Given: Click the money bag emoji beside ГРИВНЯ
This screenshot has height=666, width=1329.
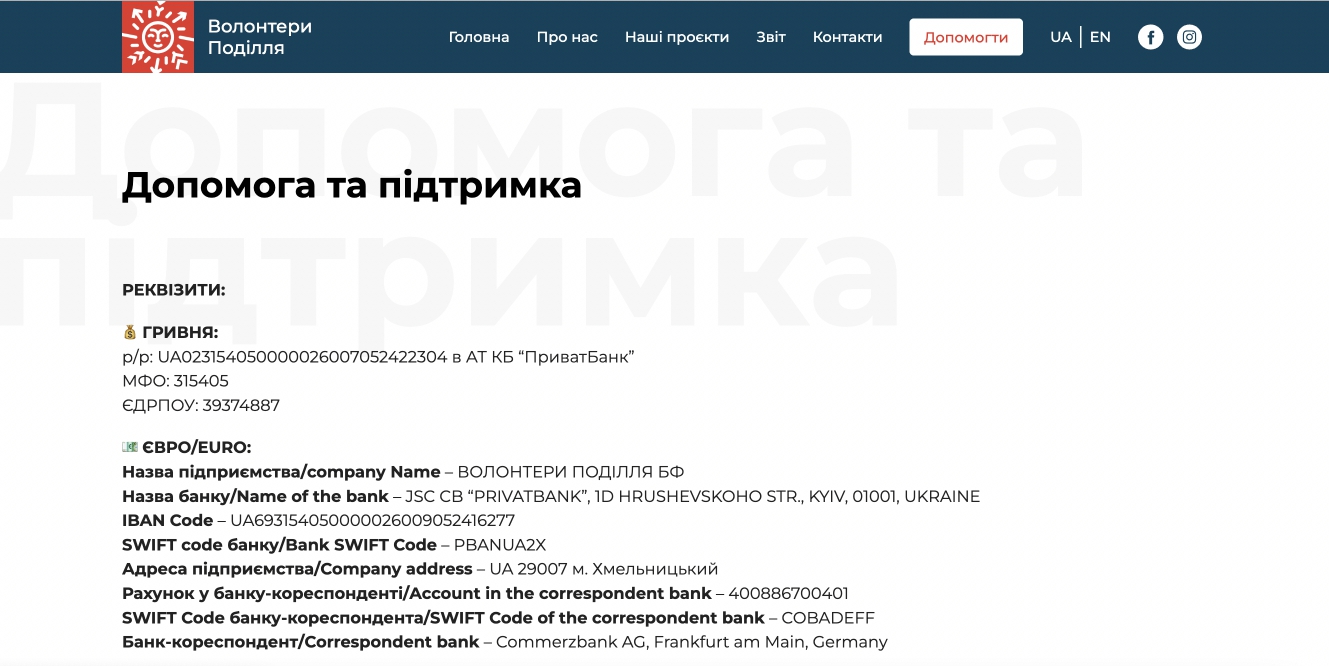Looking at the screenshot, I should (130, 332).
